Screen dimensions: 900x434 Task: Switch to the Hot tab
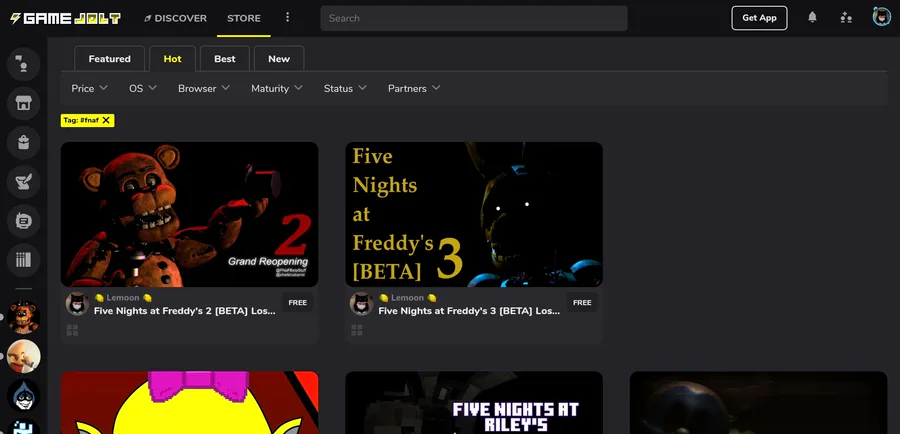[x=172, y=59]
